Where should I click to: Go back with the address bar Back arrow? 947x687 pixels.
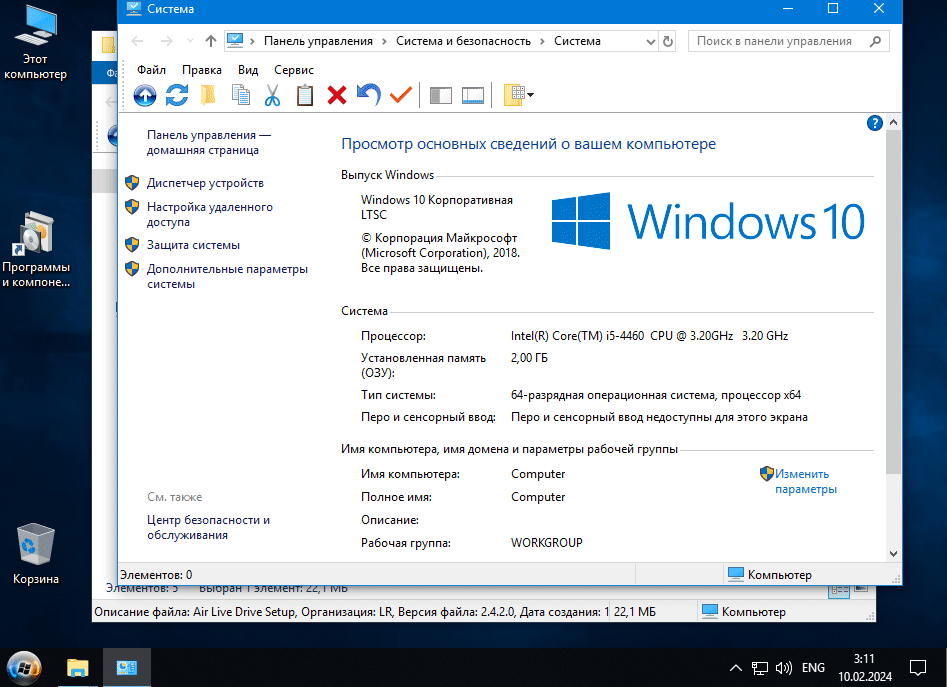[x=138, y=41]
